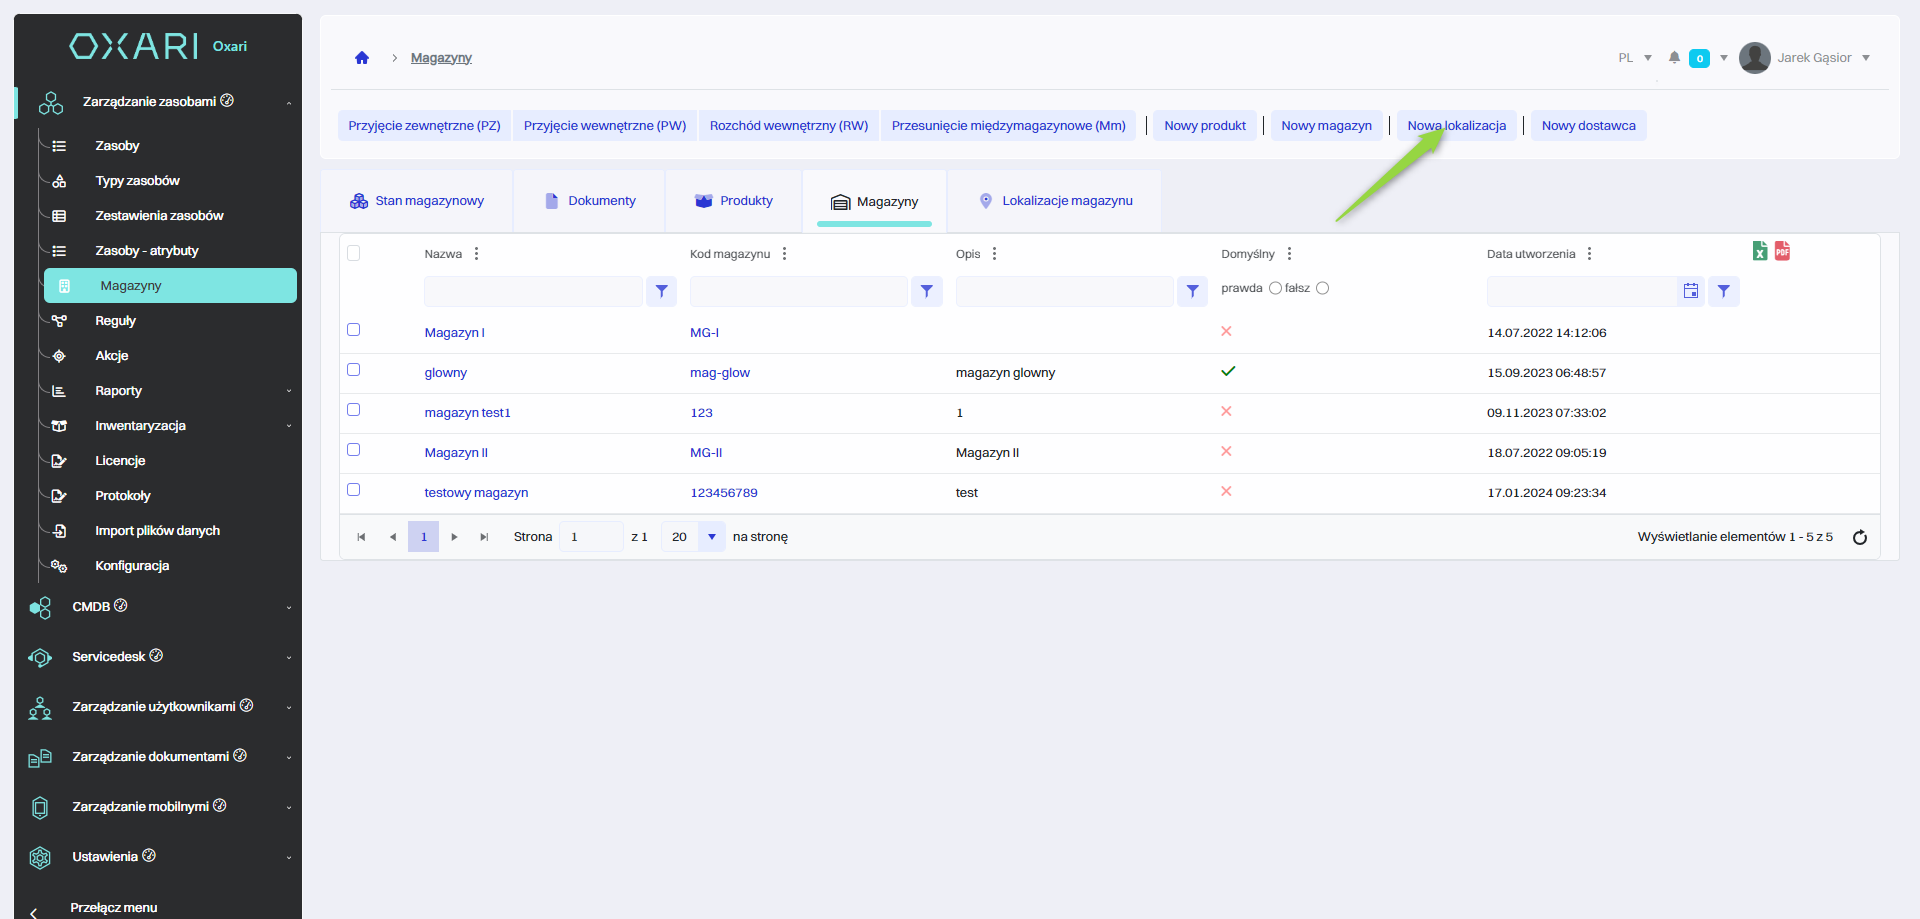Click the Kod magazynu filter input
1920x919 pixels.
click(x=798, y=291)
